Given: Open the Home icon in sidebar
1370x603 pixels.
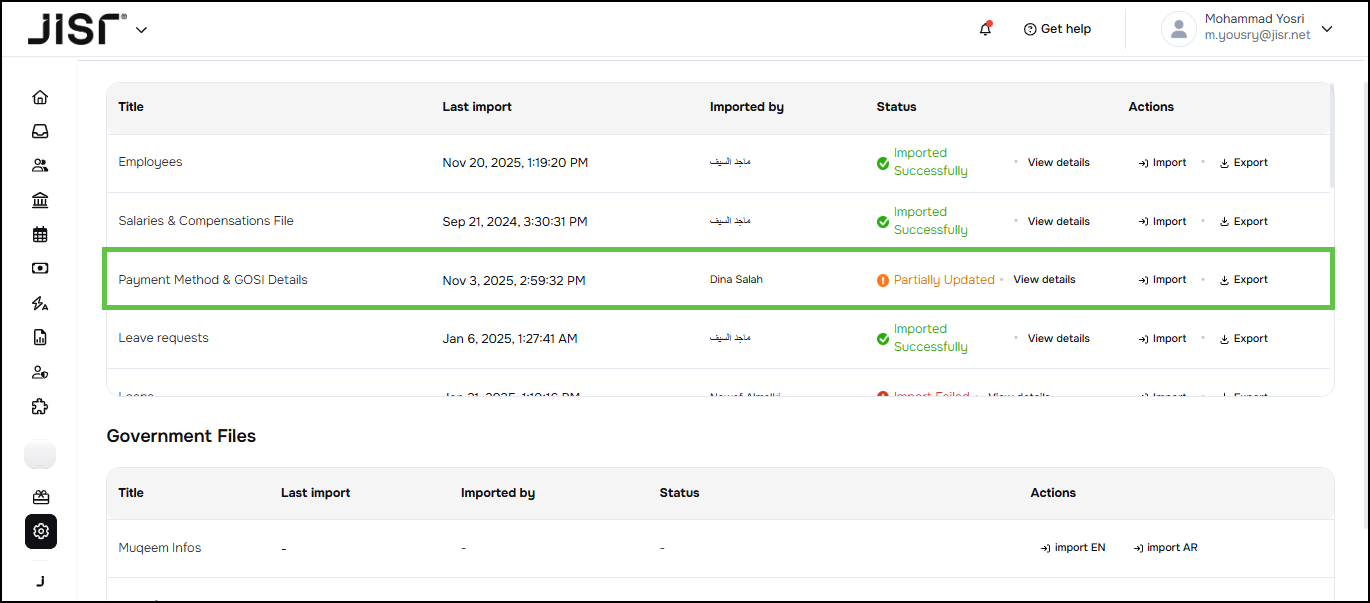Looking at the screenshot, I should tap(40, 97).
